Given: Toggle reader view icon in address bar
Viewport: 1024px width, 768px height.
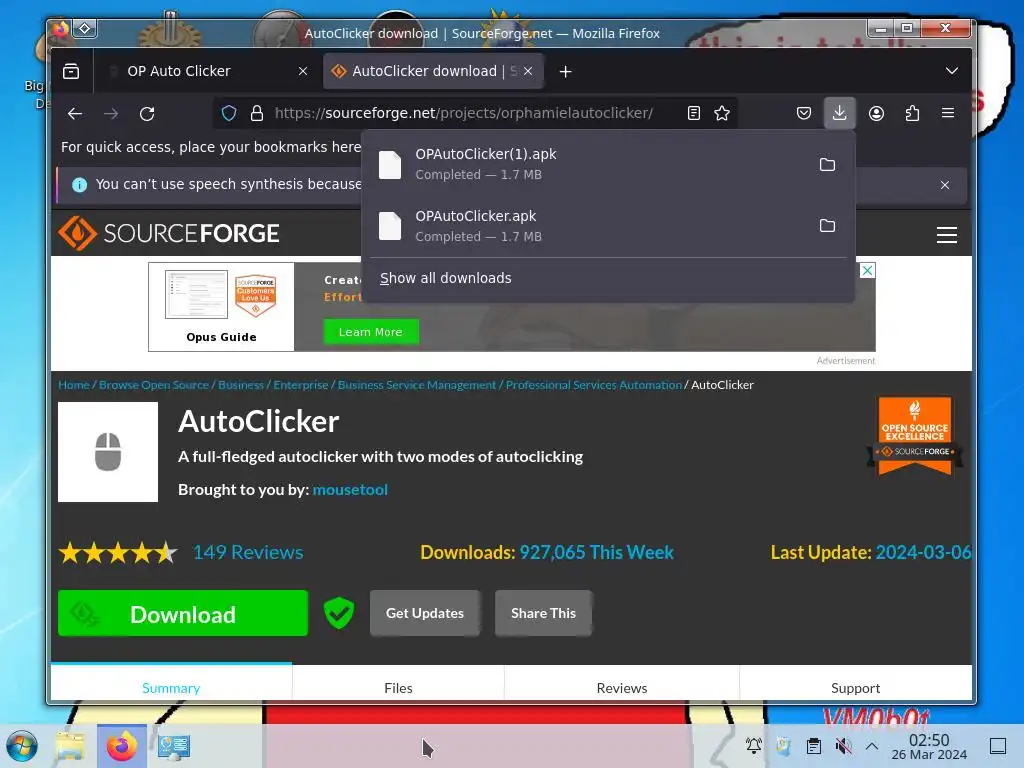Looking at the screenshot, I should [694, 114].
